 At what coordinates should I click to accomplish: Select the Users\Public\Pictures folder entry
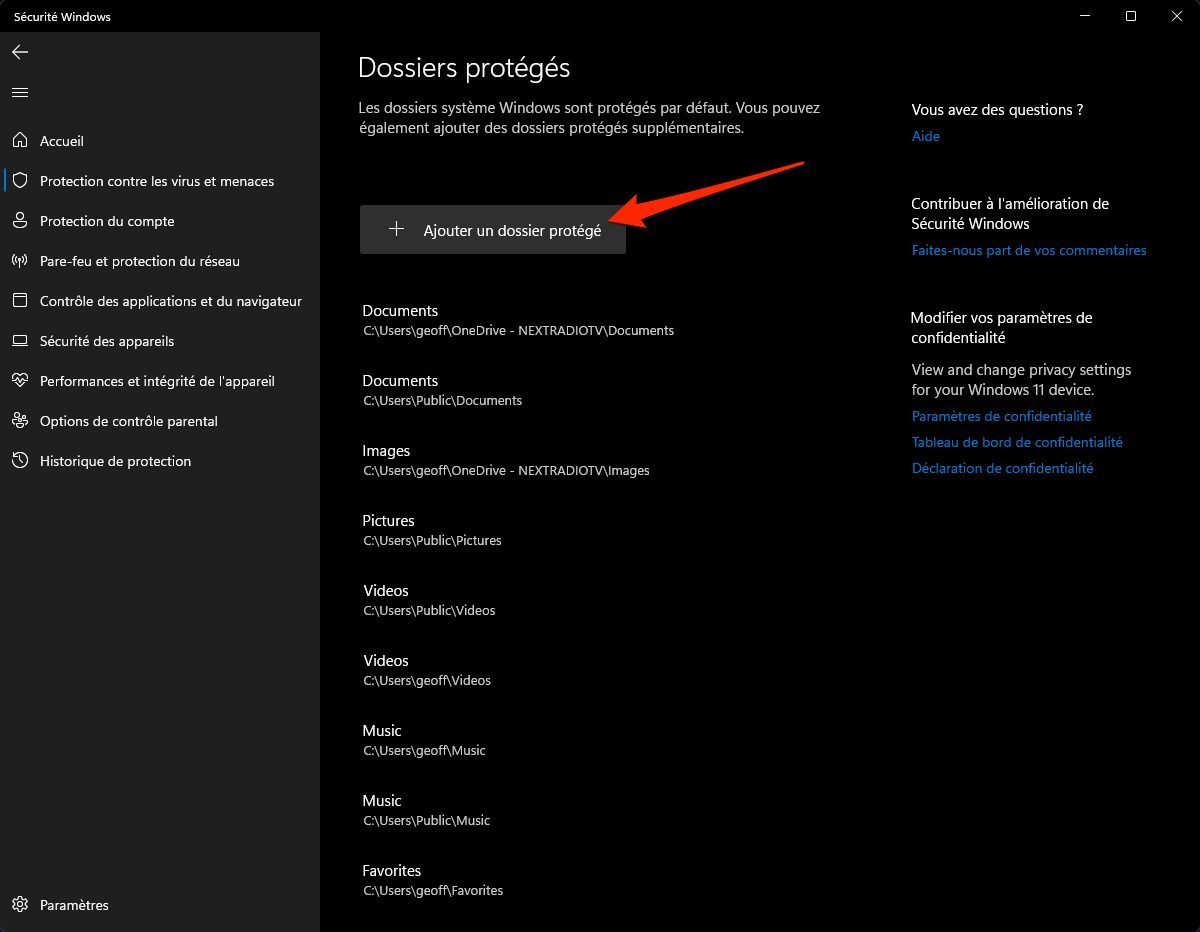[432, 530]
